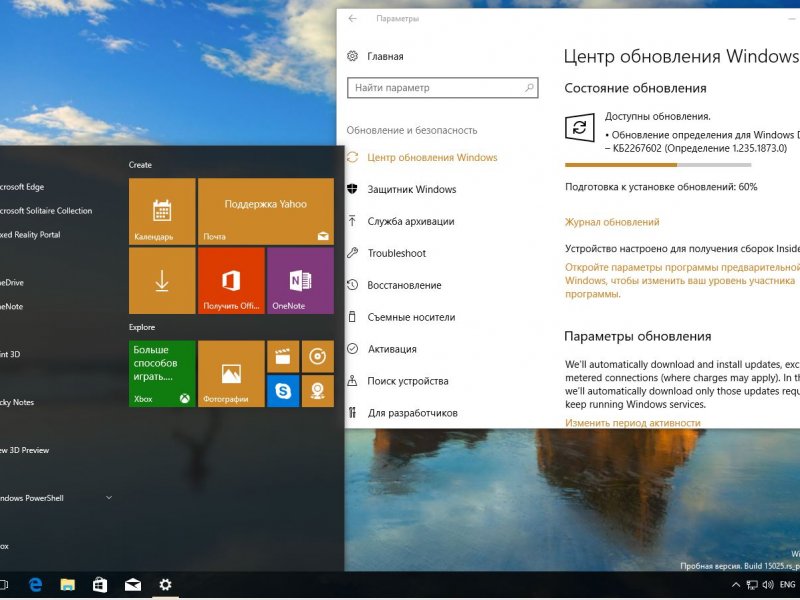The height and width of the screenshot is (600, 800).
Task: Open the Календарь tile in Start menu
Action: pyautogui.click(x=162, y=211)
